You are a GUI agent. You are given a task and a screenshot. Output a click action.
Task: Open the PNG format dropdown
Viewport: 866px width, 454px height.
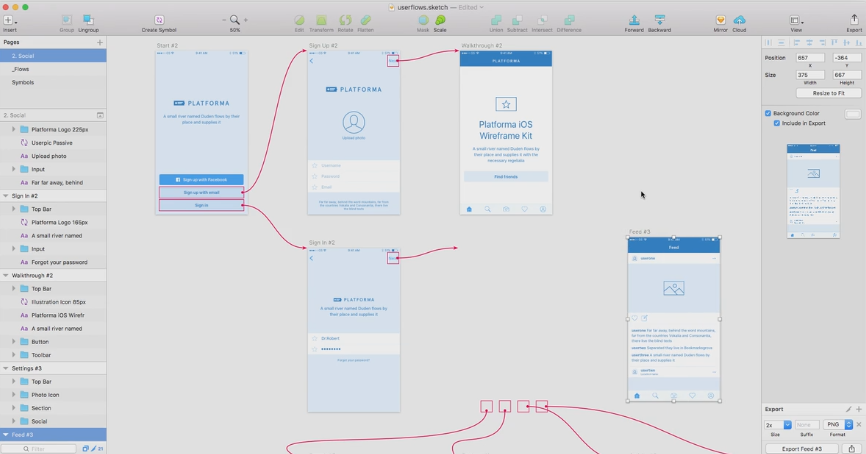[837, 424]
